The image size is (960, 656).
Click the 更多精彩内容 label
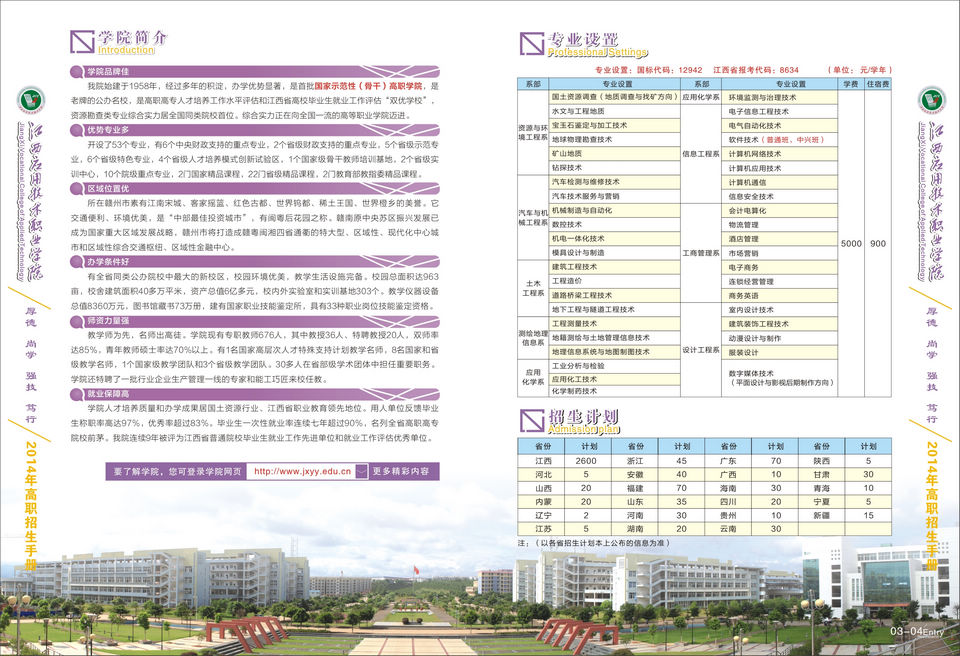coord(400,471)
